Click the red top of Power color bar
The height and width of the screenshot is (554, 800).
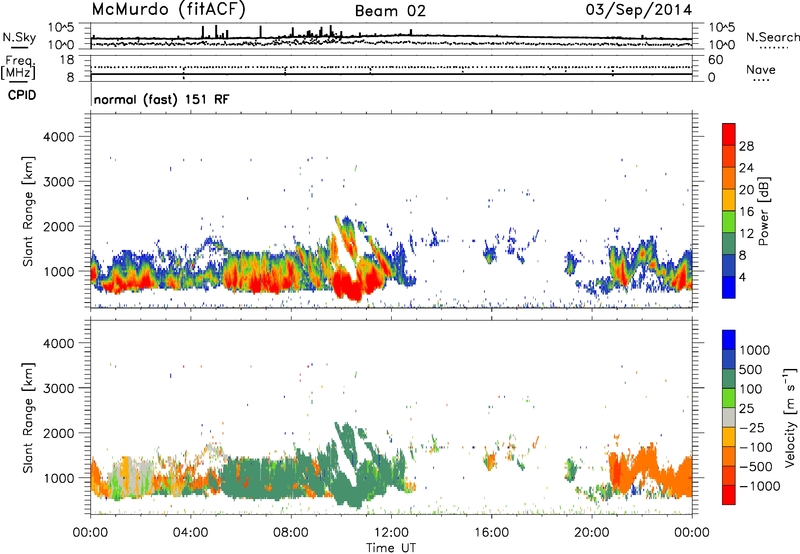tap(729, 134)
